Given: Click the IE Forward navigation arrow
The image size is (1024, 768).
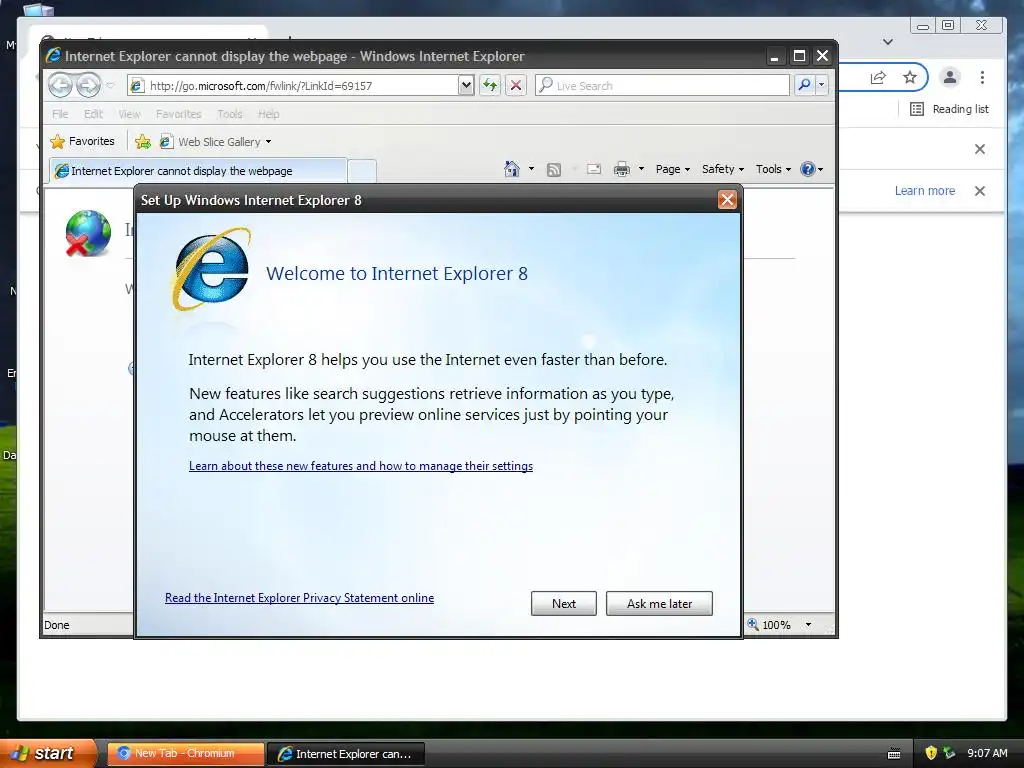Looking at the screenshot, I should tap(88, 85).
